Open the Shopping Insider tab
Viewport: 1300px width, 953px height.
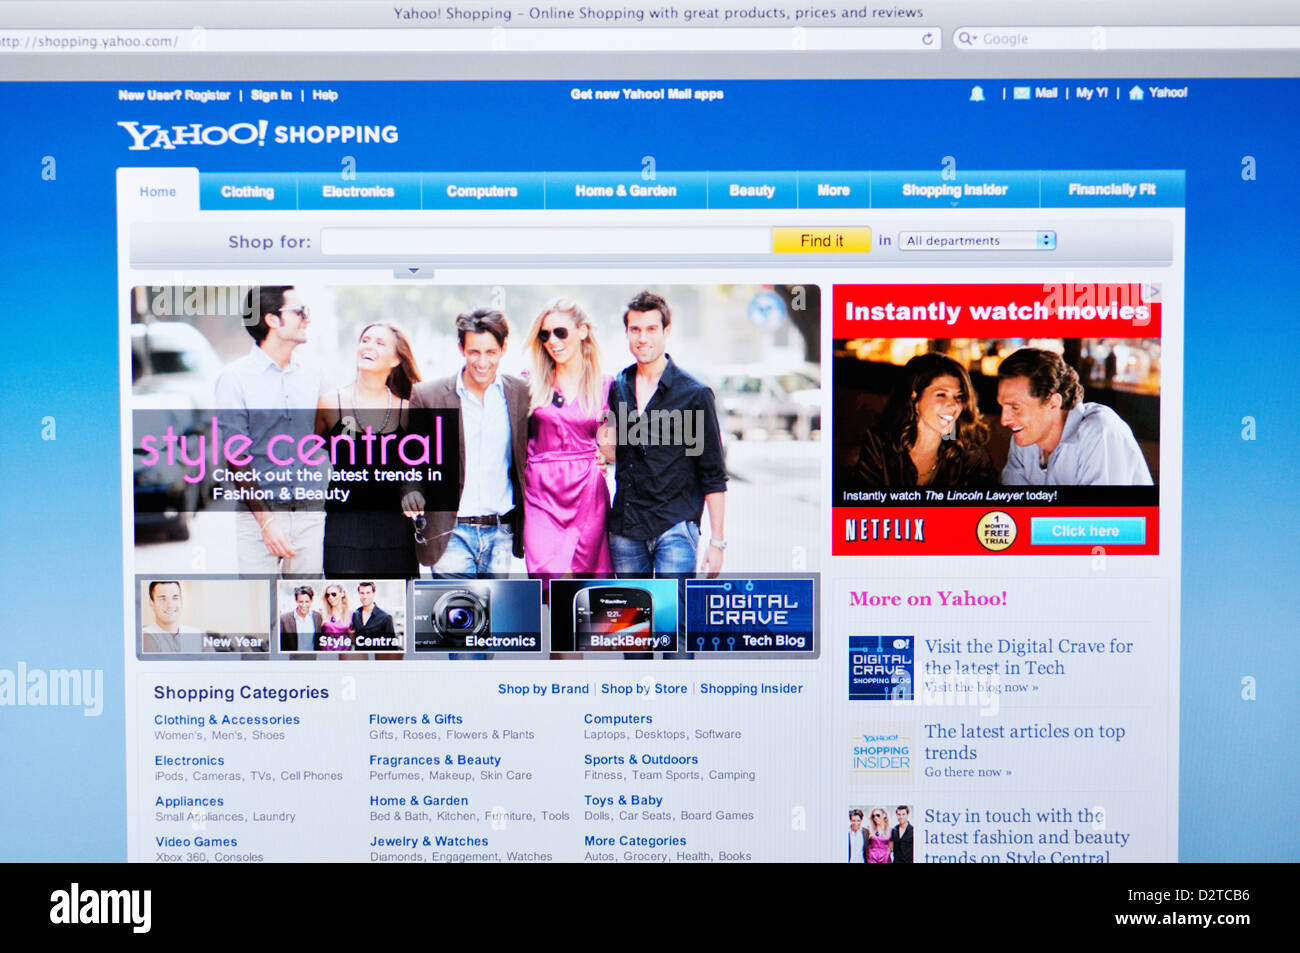coord(955,190)
